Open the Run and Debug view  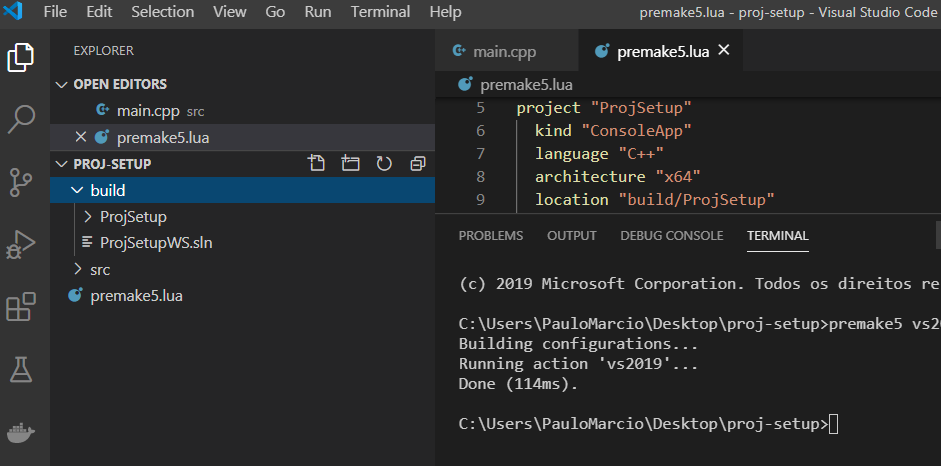click(x=21, y=244)
